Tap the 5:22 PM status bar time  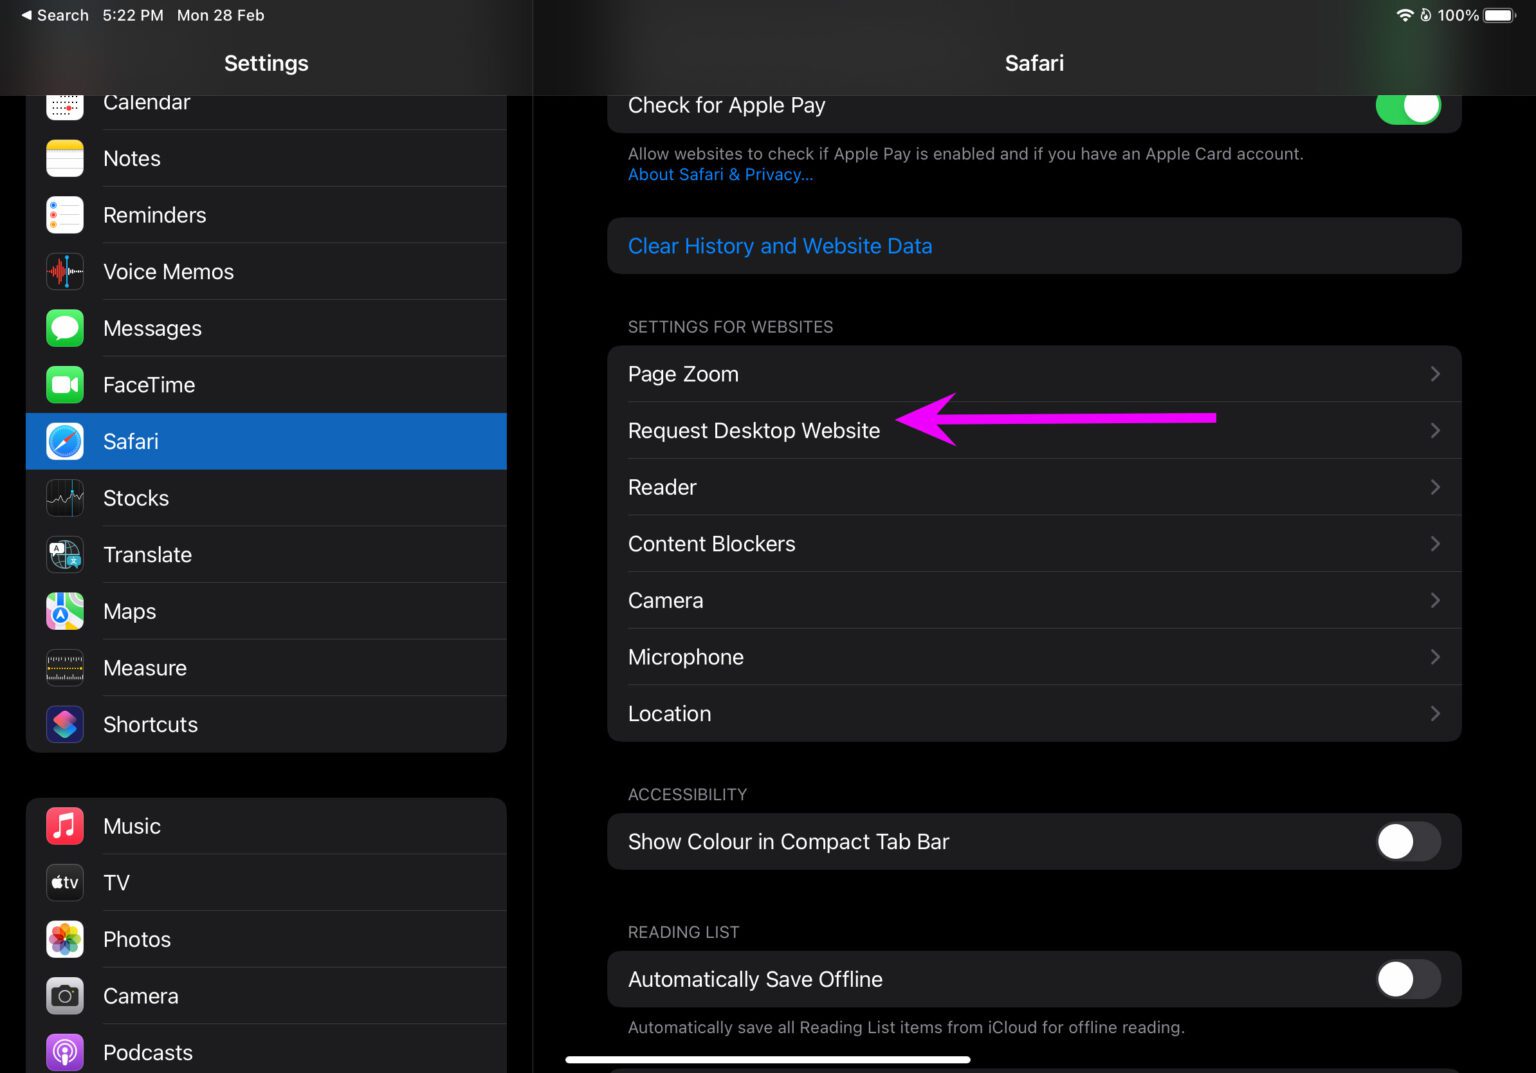point(131,15)
